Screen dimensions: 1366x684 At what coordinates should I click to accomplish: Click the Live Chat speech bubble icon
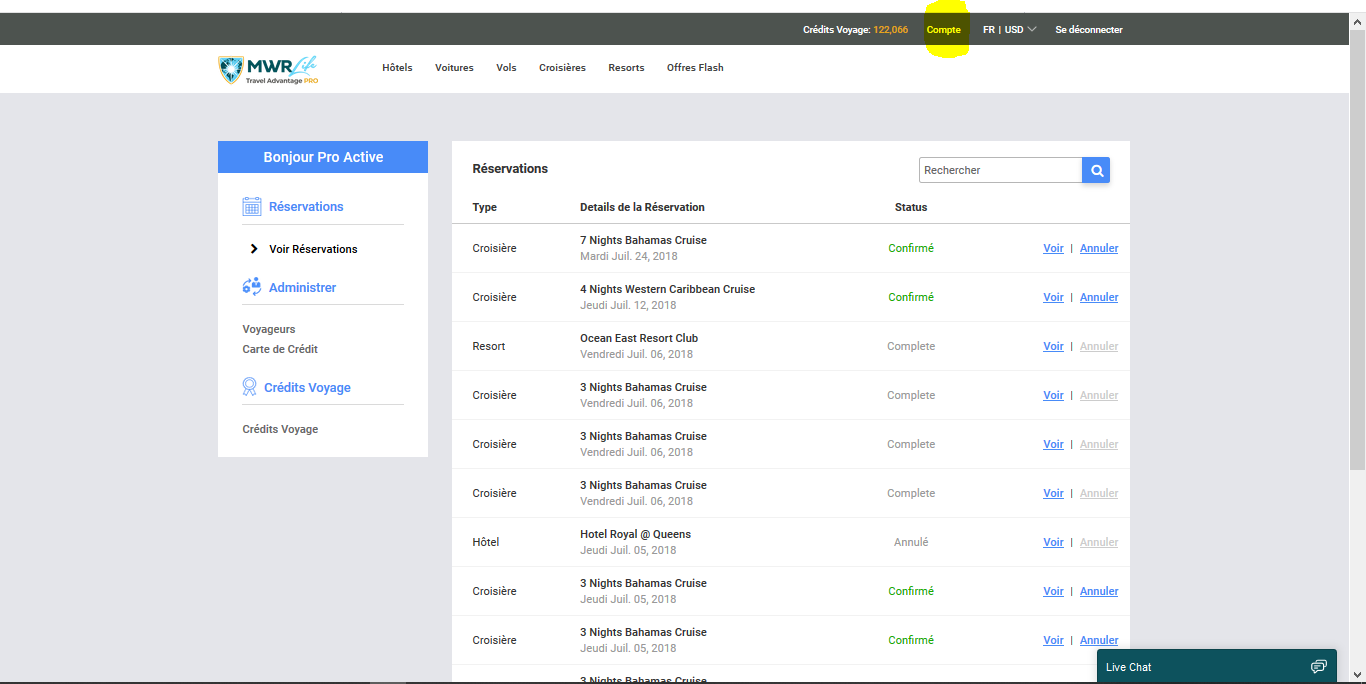[x=1319, y=667]
